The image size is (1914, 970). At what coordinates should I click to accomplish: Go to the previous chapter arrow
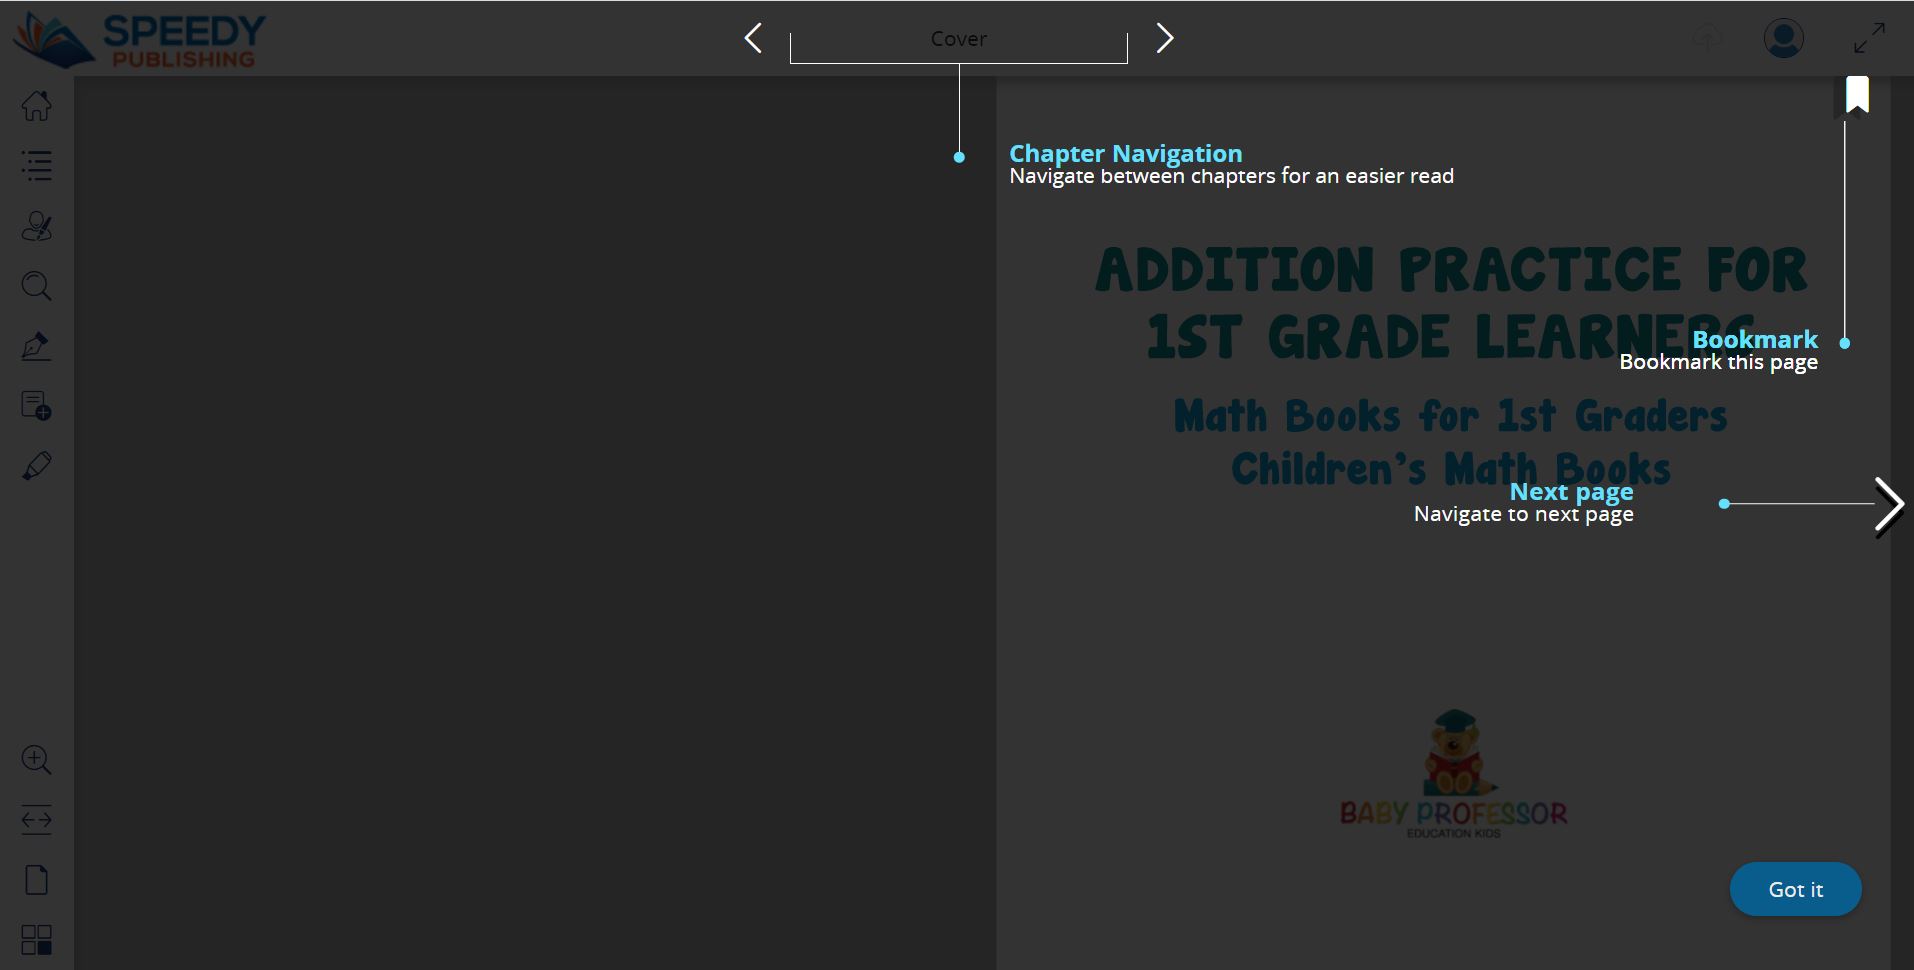click(x=753, y=38)
